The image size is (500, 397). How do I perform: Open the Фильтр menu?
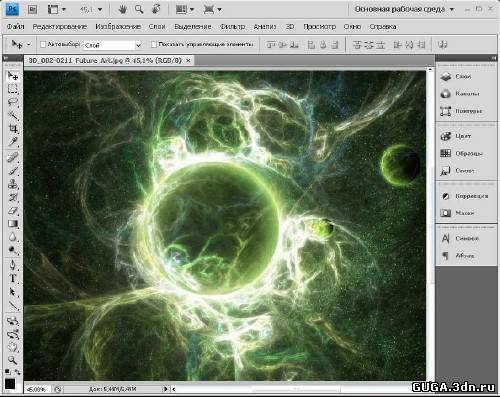(x=232, y=26)
